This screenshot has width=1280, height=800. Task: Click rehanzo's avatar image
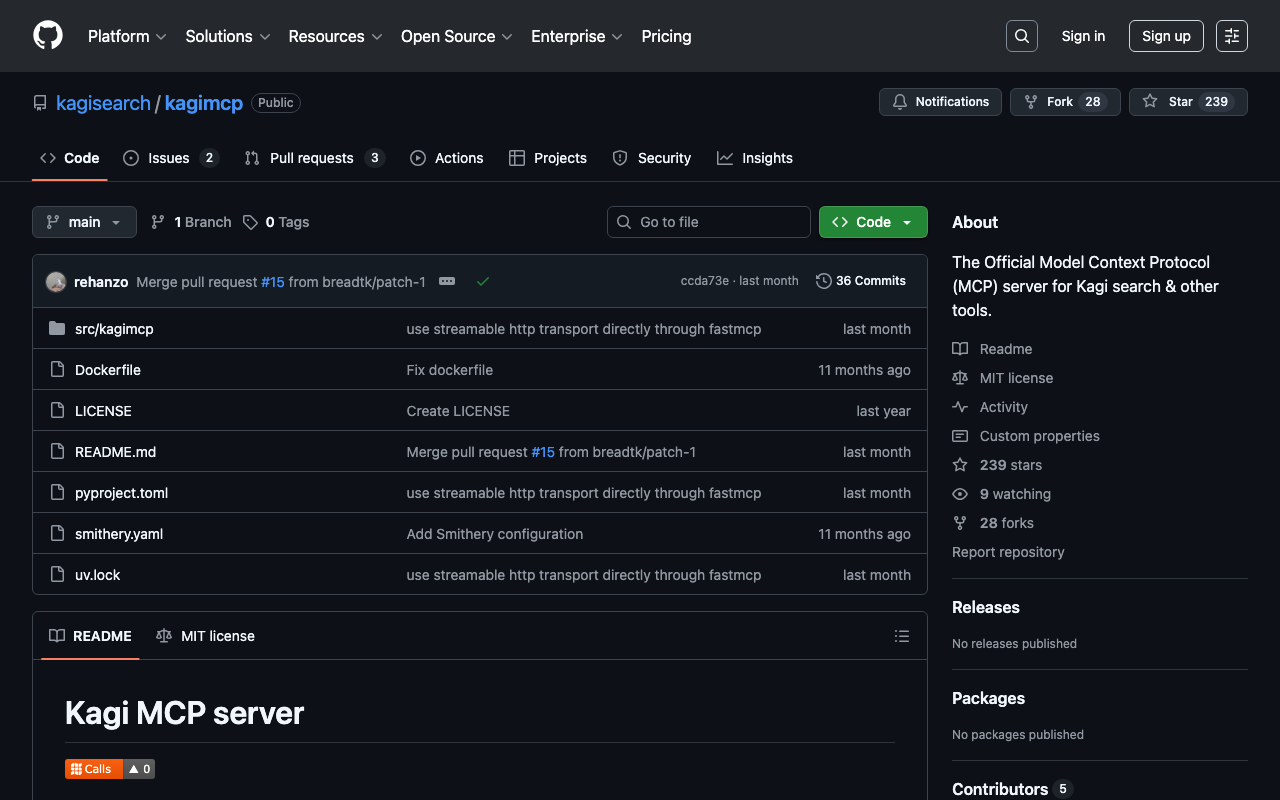(56, 282)
